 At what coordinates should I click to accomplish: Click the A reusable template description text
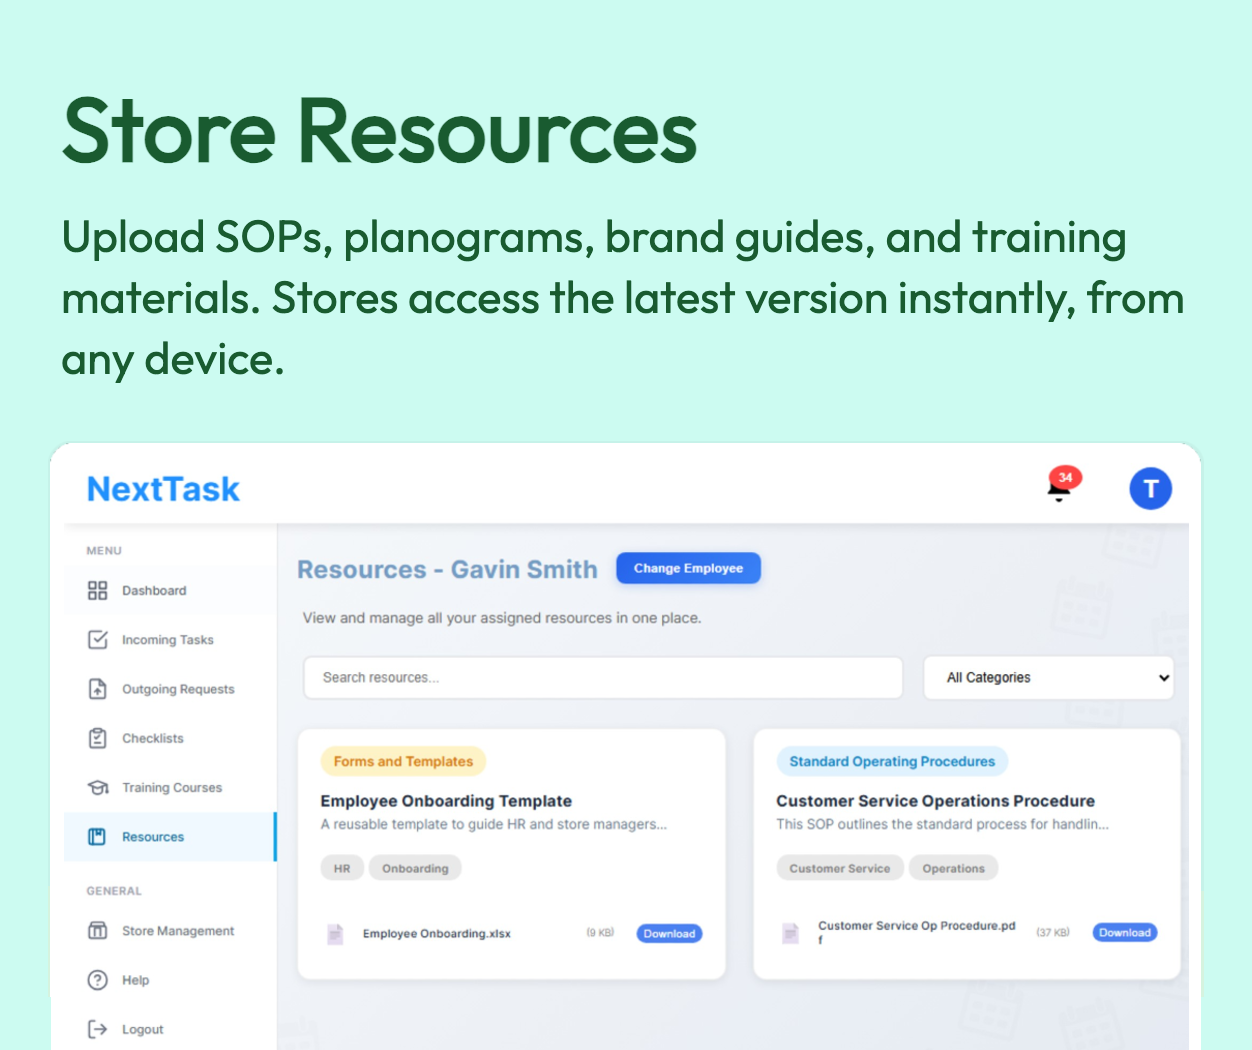click(x=494, y=825)
